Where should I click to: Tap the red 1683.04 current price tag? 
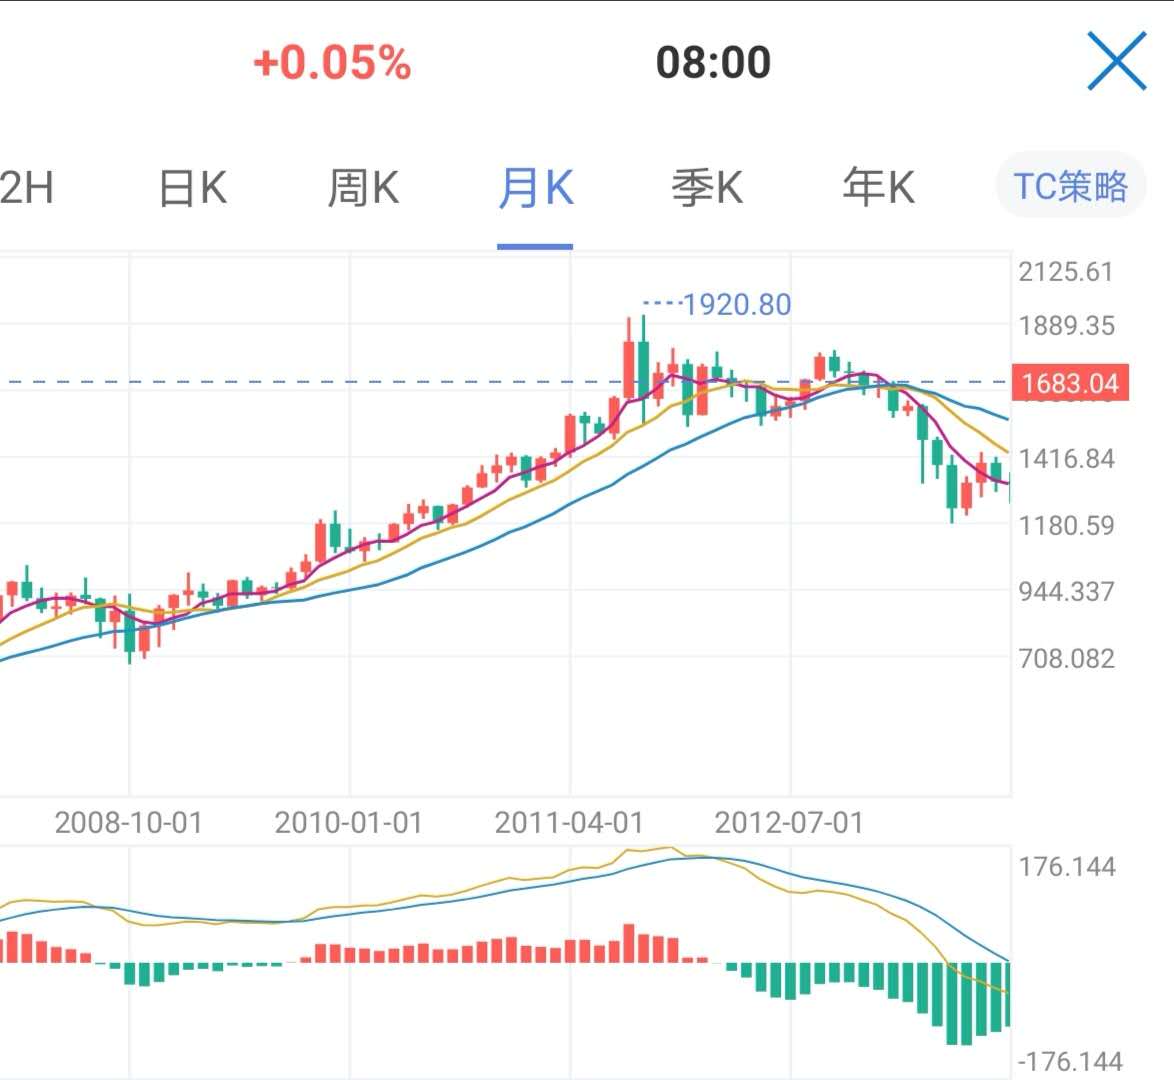click(1070, 383)
